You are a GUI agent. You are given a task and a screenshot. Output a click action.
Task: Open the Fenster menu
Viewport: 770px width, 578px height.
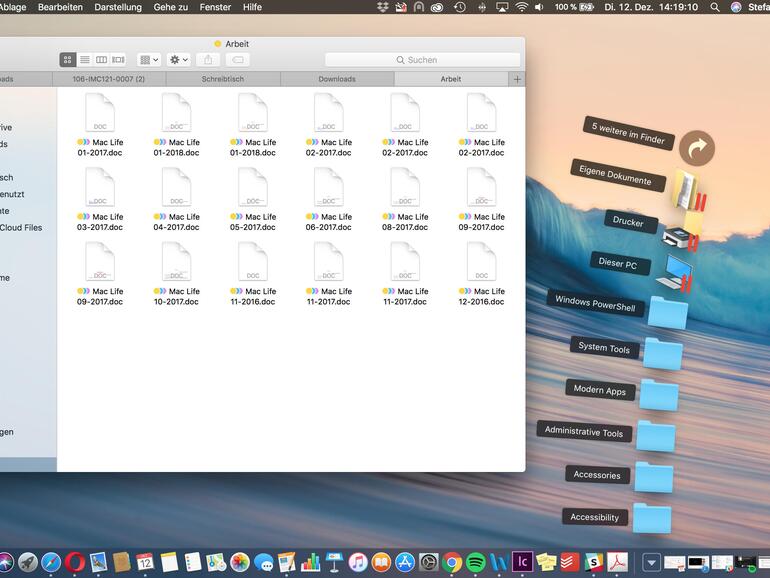(x=215, y=7)
